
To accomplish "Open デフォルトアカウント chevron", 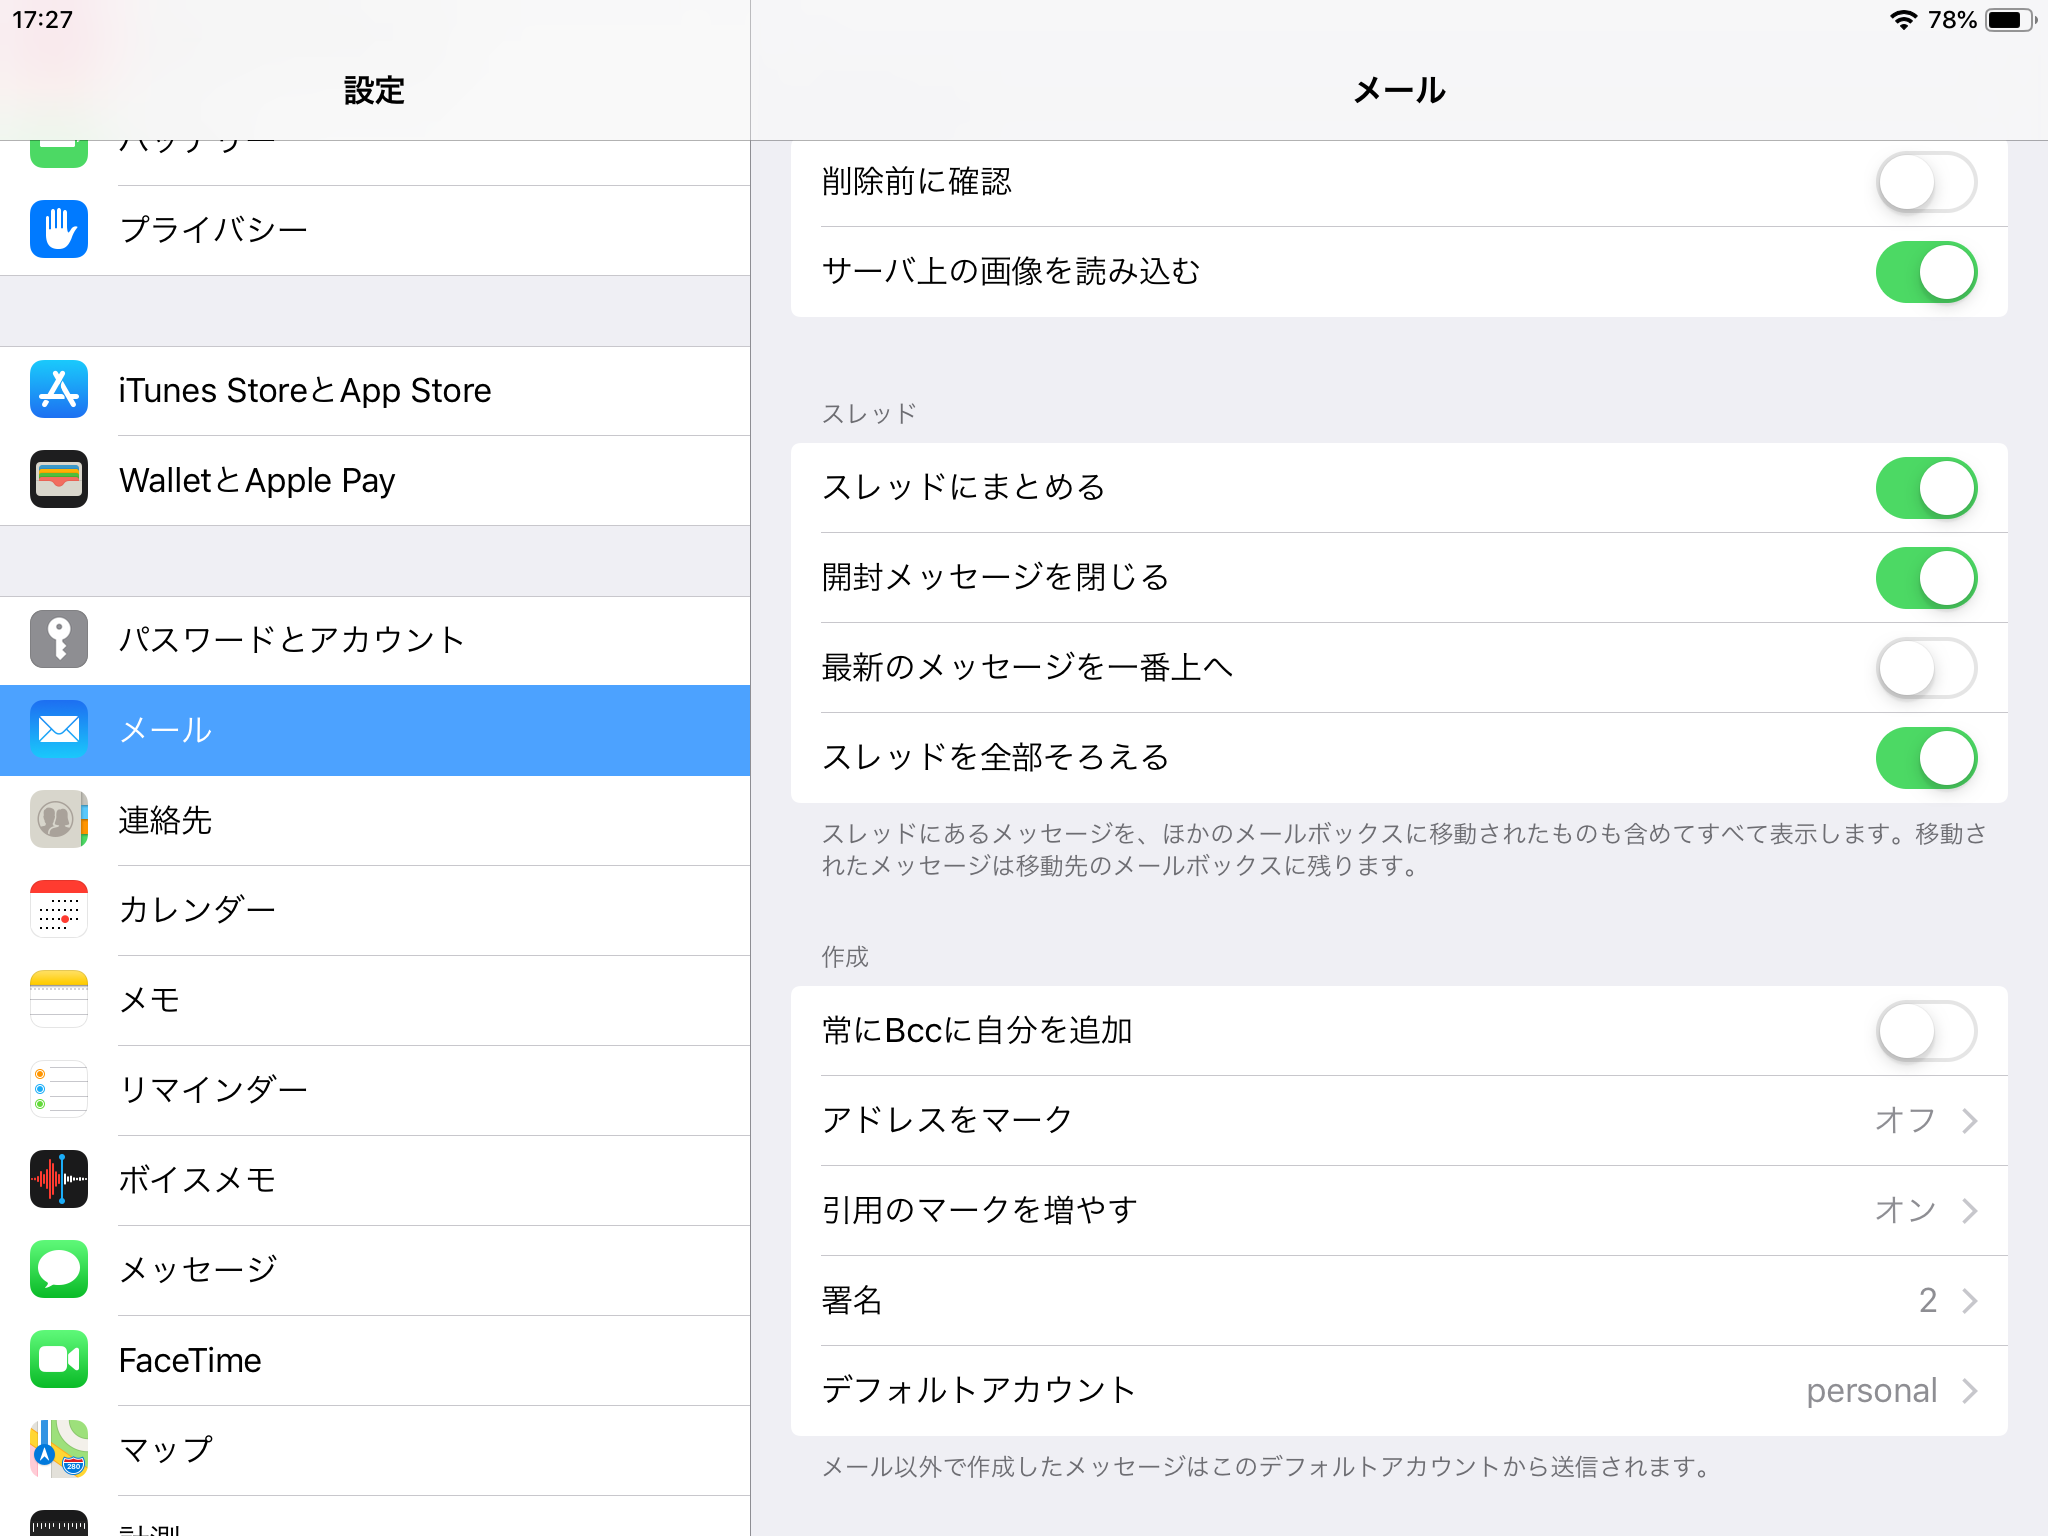I will [x=1970, y=1391].
